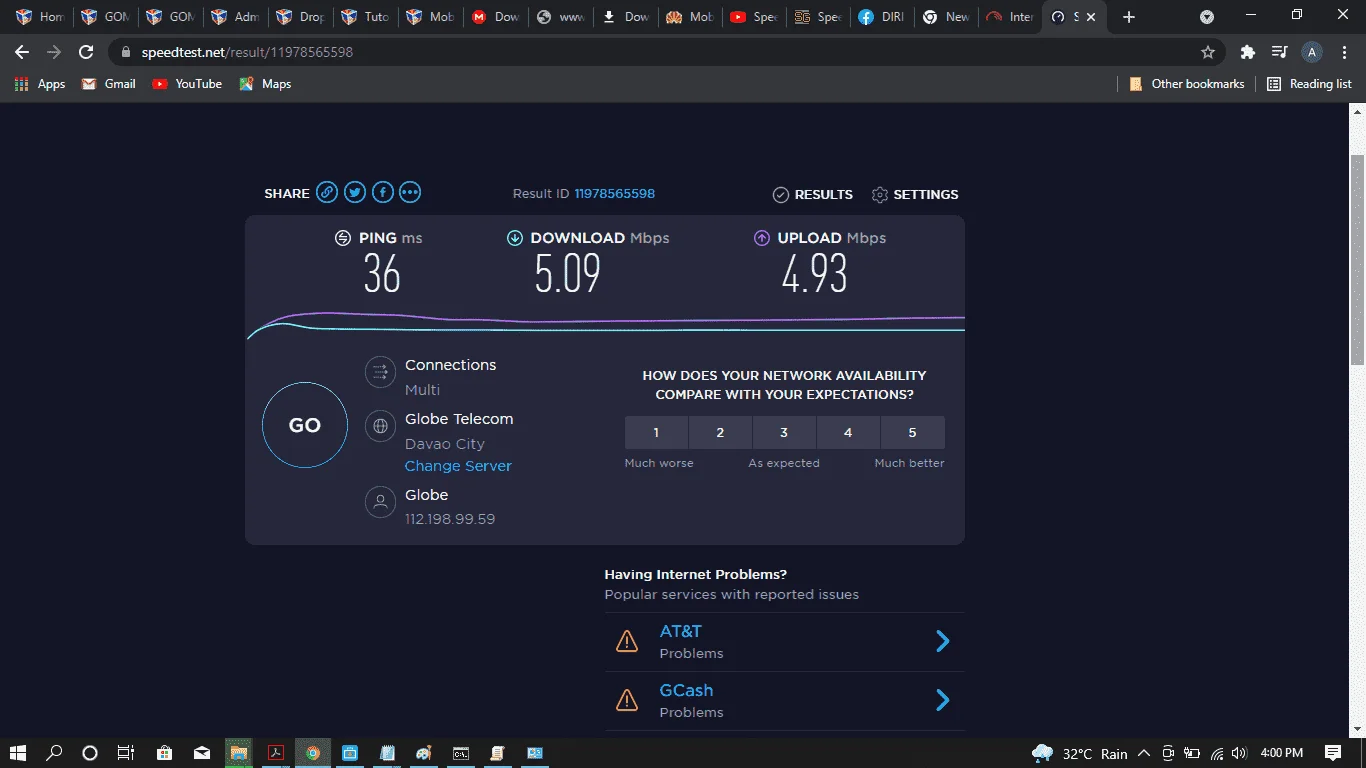1366x768 pixels.
Task: Go back to the previous page
Action: click(x=22, y=52)
